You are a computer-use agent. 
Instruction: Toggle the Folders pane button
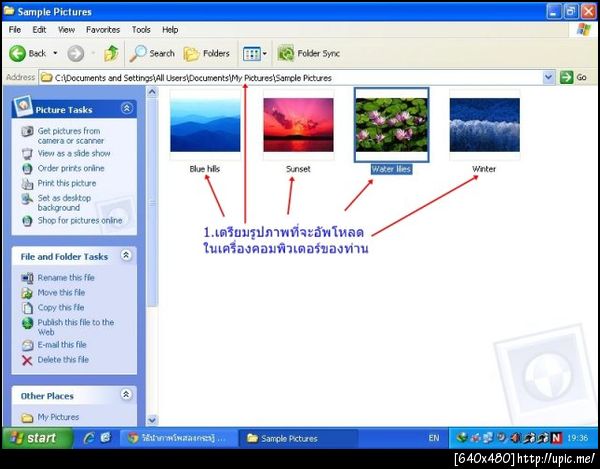pos(207,53)
